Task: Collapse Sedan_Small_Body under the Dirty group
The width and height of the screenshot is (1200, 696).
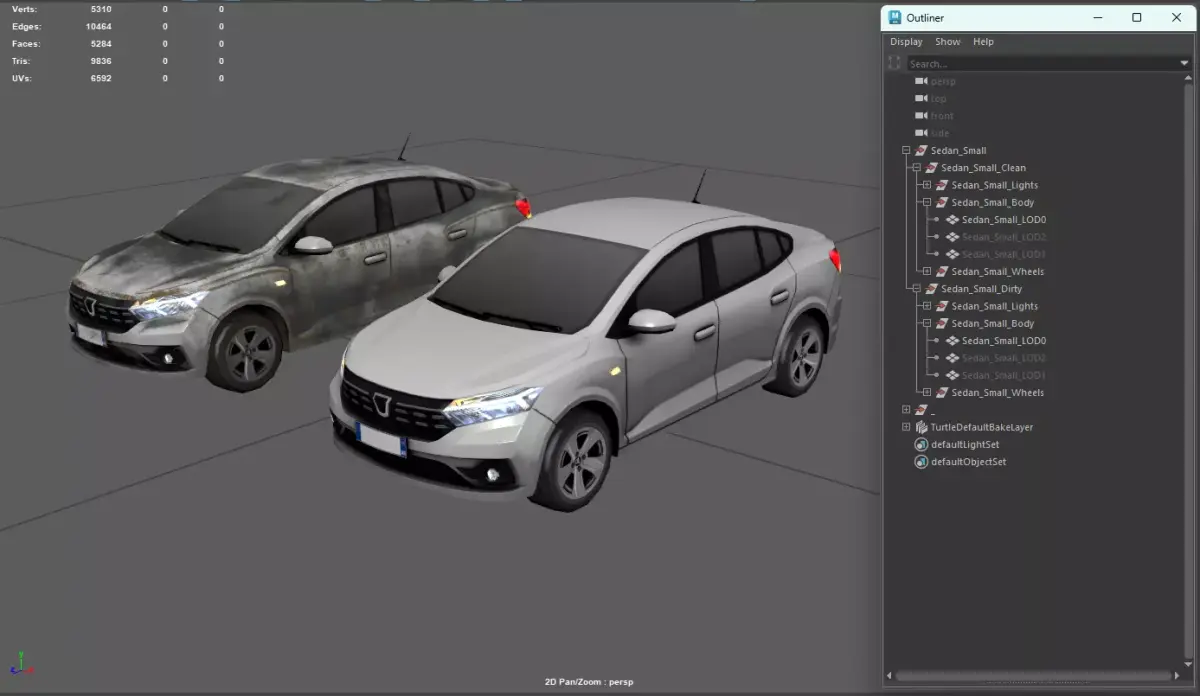Action: click(927, 324)
